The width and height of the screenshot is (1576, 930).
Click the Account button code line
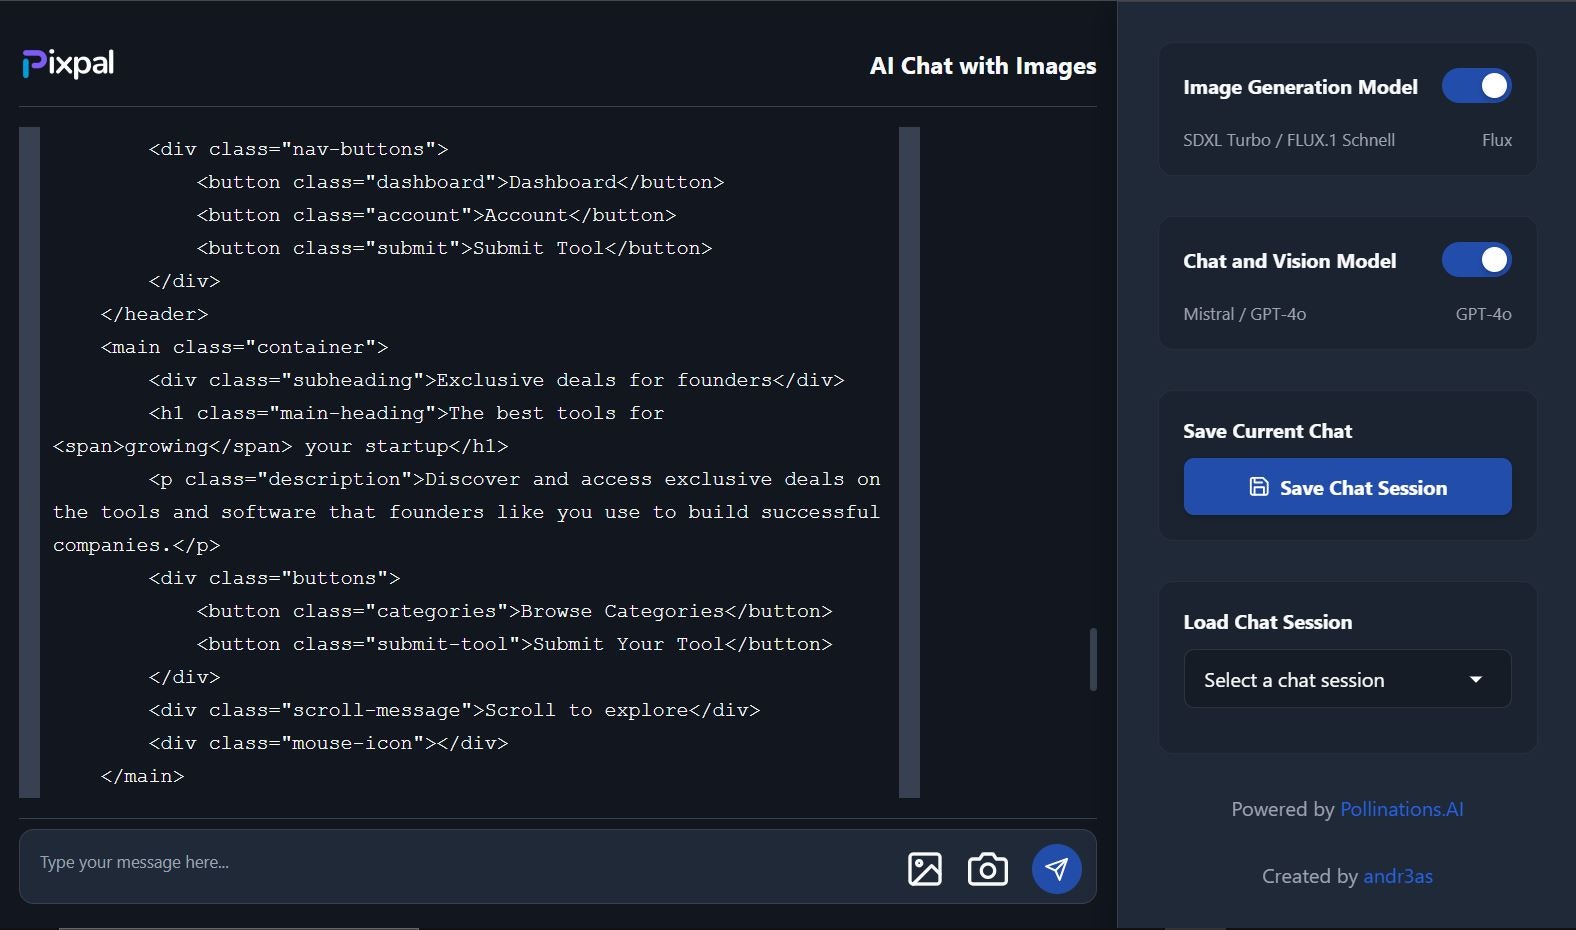click(x=436, y=215)
